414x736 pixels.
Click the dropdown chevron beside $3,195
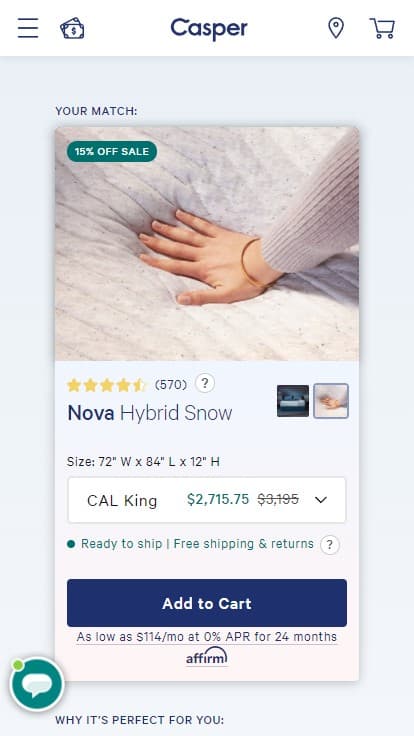tap(321, 500)
